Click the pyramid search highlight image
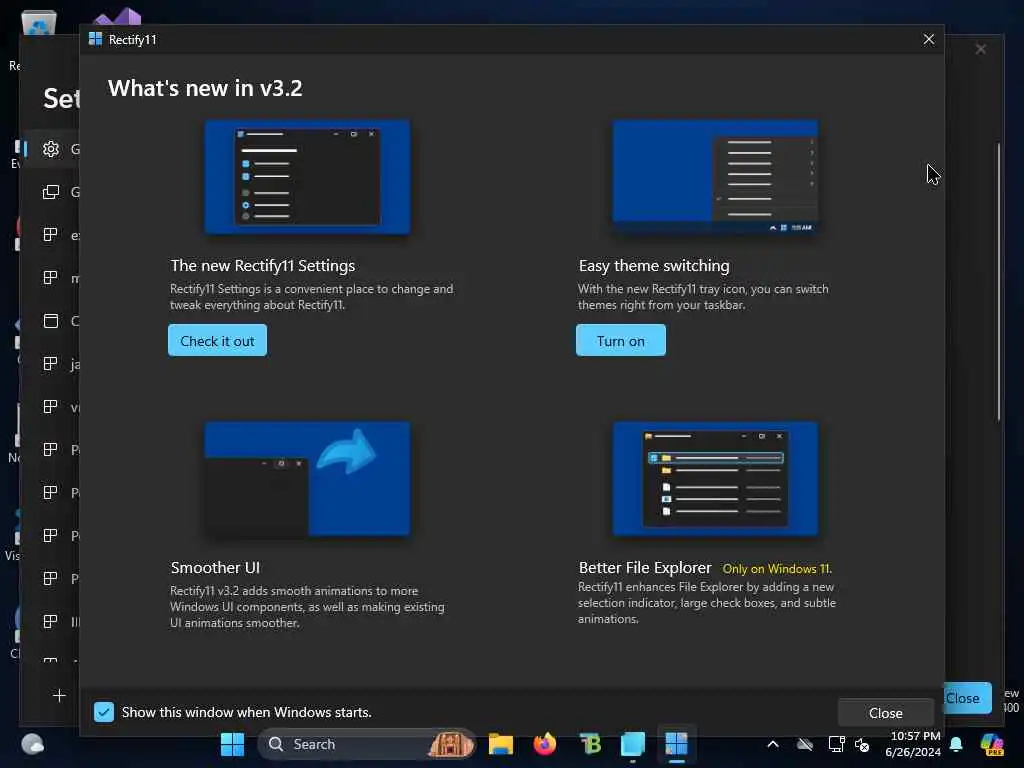1024x768 pixels. pos(451,744)
